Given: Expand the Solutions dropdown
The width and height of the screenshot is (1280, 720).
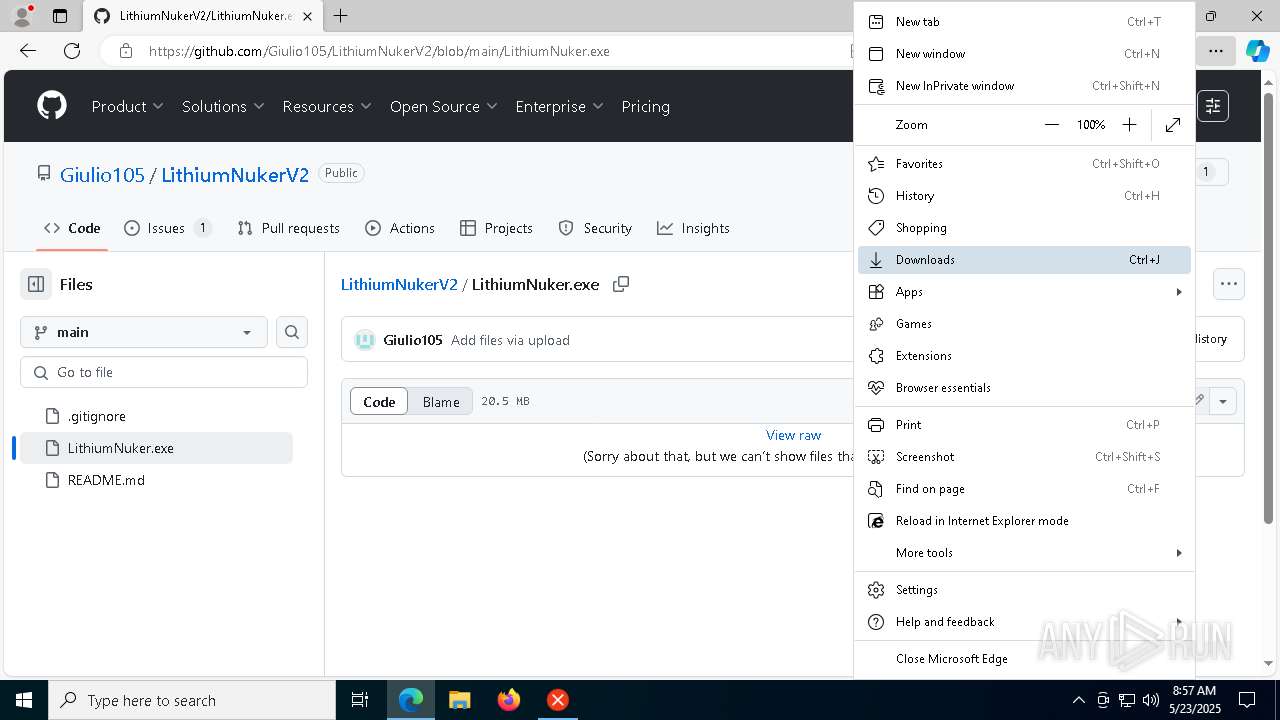Looking at the screenshot, I should 223,106.
